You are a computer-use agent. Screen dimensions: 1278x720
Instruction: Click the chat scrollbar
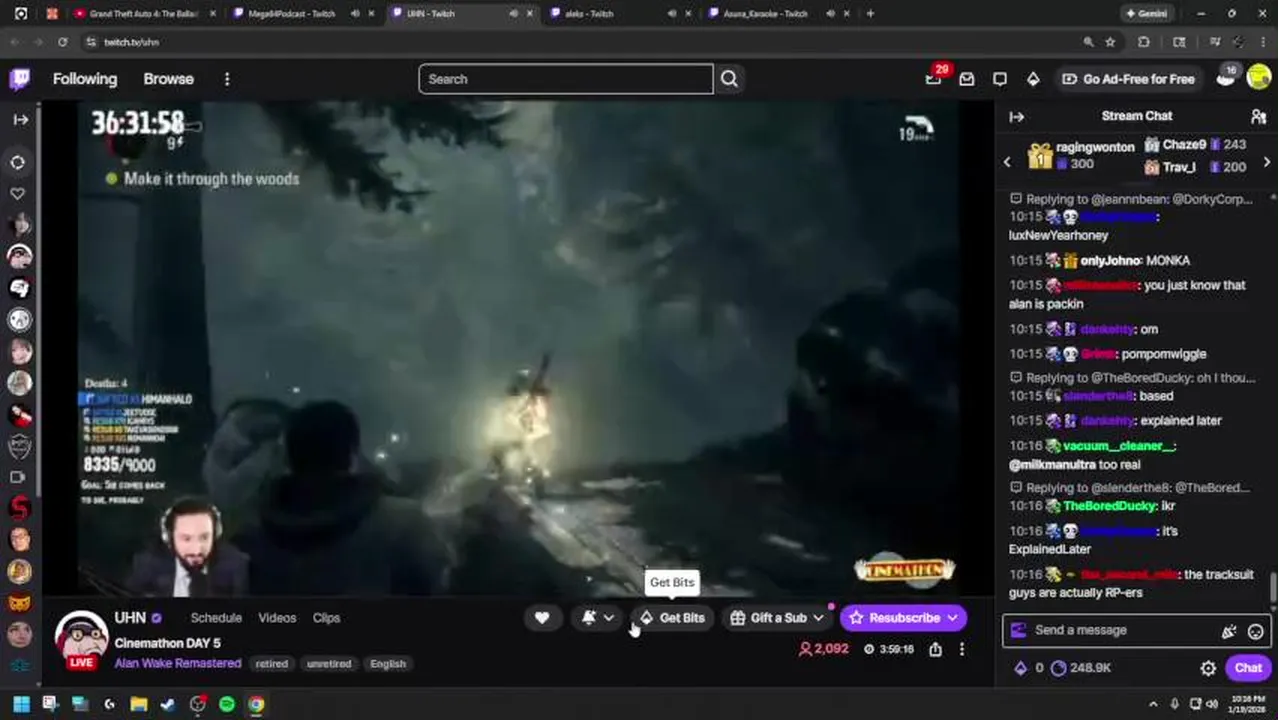[x=1273, y=587]
